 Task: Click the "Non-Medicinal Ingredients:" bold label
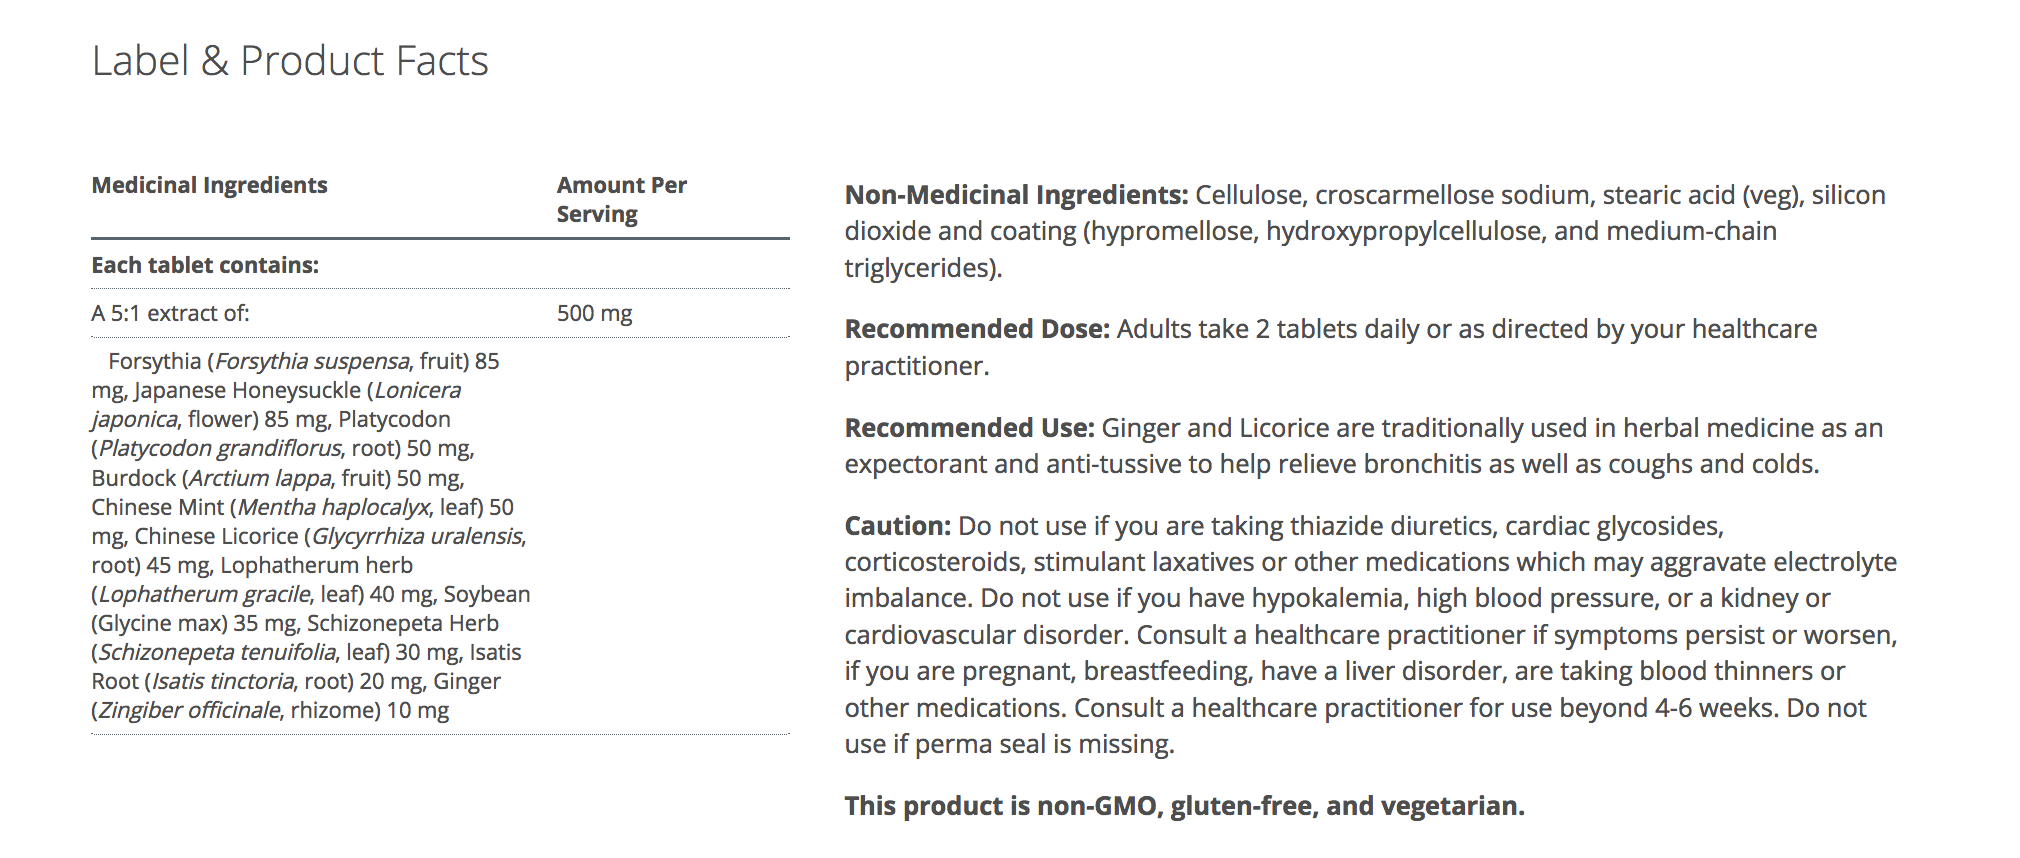coord(1016,195)
